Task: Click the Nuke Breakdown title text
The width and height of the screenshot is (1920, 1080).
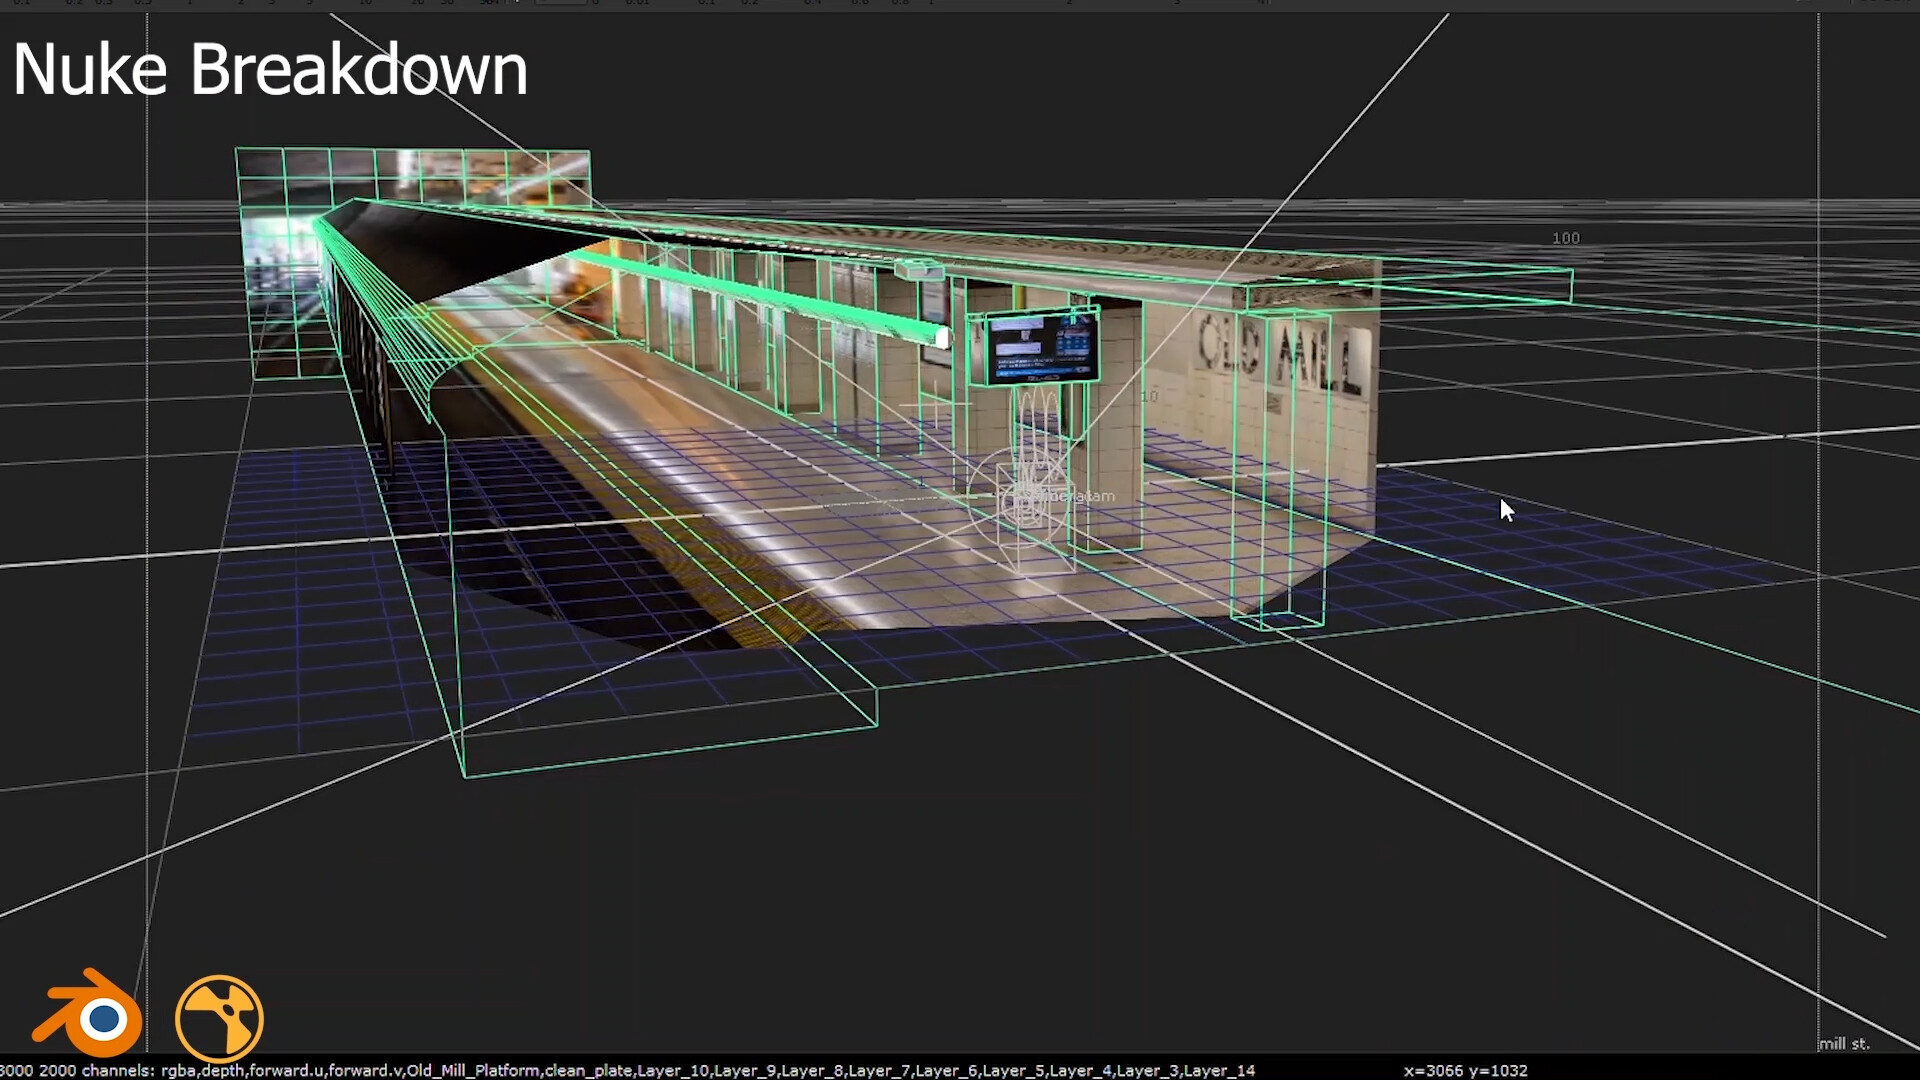Action: 268,68
